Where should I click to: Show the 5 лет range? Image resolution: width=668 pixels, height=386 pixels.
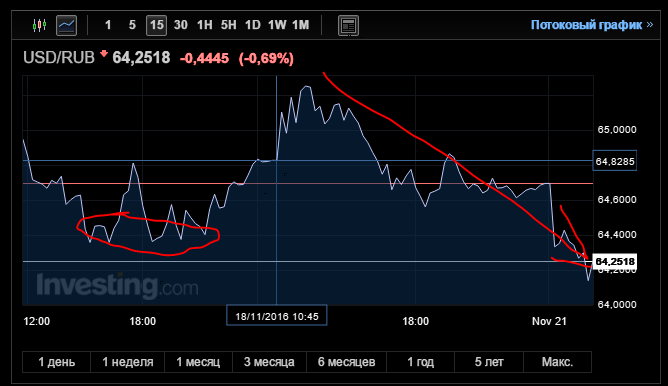coord(489,362)
